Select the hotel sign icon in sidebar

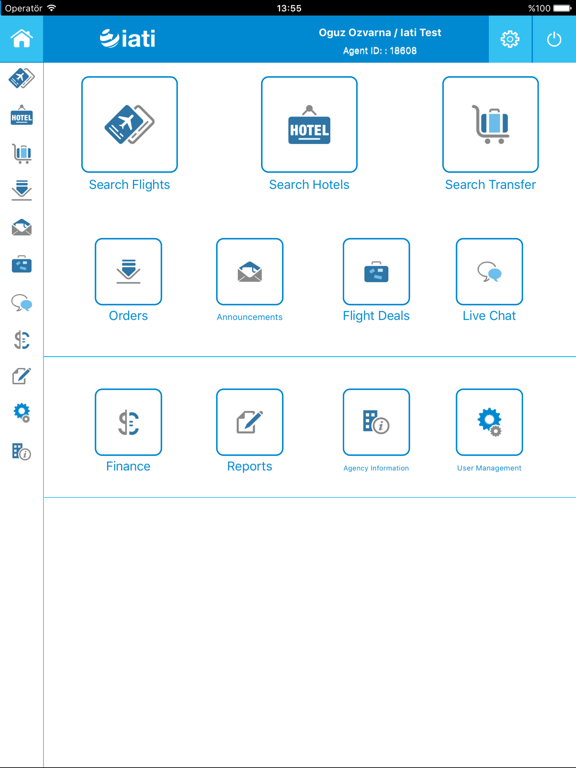pos(22,115)
